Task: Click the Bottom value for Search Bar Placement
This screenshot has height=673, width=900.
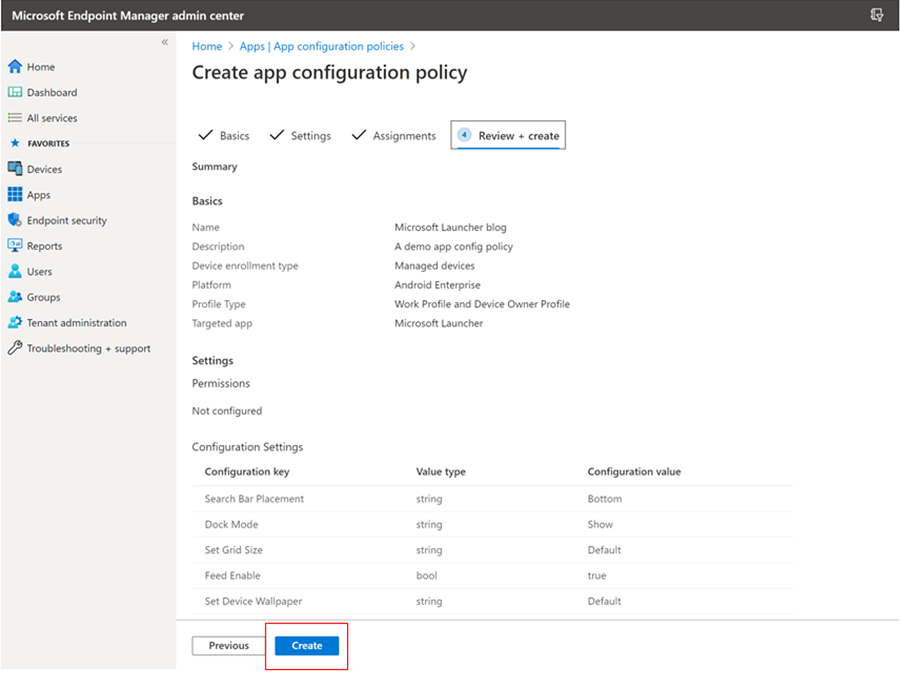Action: pos(604,499)
